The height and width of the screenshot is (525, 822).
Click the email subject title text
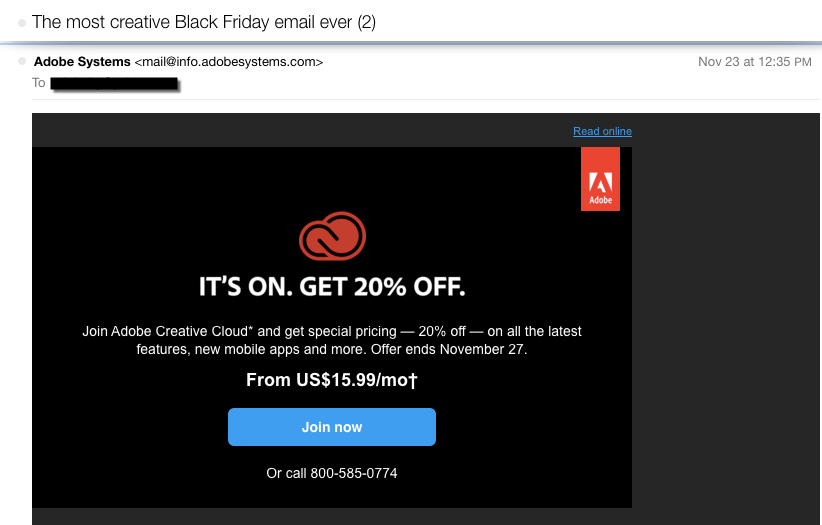coord(204,22)
